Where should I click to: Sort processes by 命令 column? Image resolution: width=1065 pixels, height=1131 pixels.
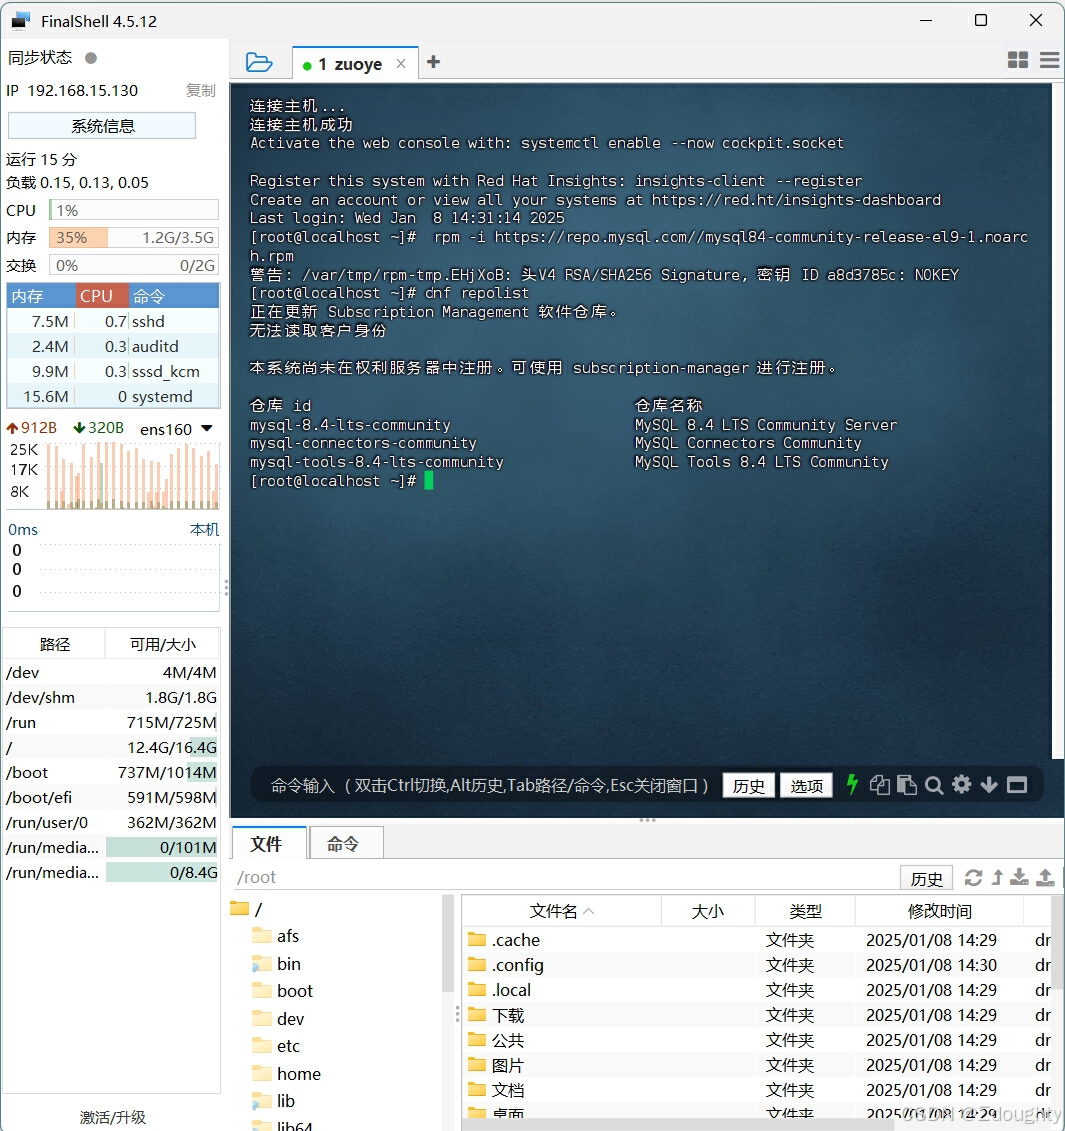pyautogui.click(x=174, y=296)
